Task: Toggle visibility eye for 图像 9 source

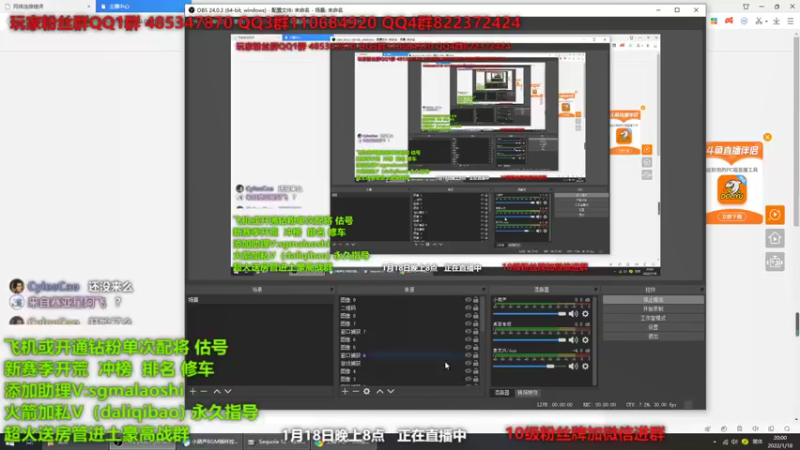Action: click(x=468, y=300)
